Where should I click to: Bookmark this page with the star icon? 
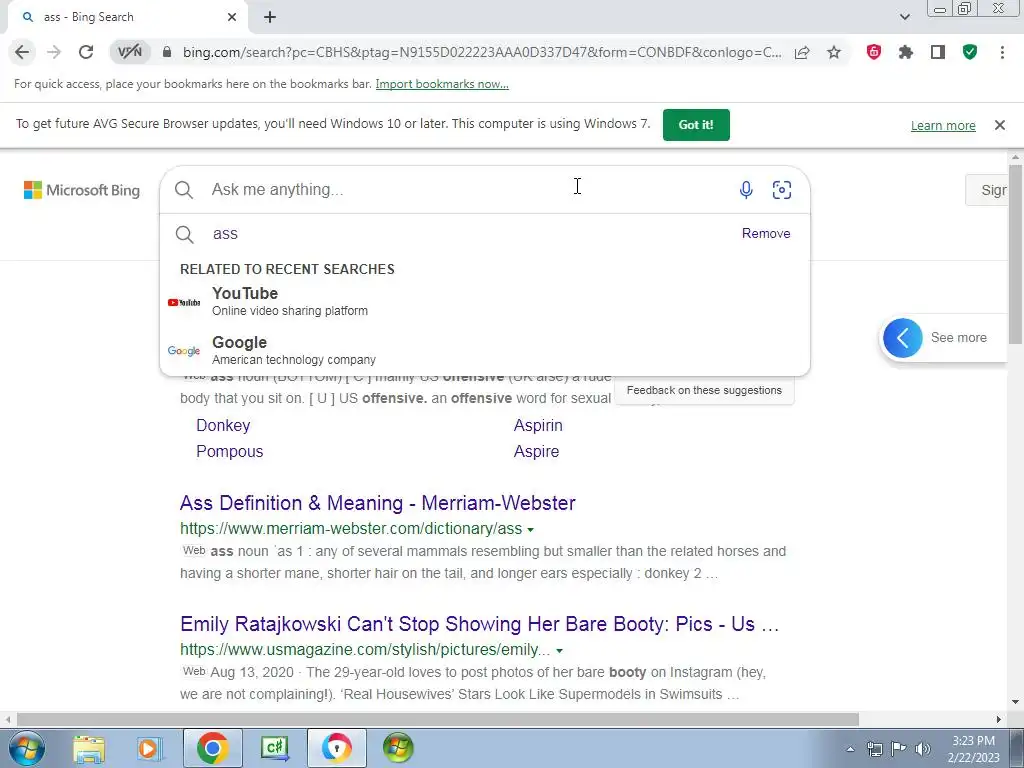click(834, 52)
